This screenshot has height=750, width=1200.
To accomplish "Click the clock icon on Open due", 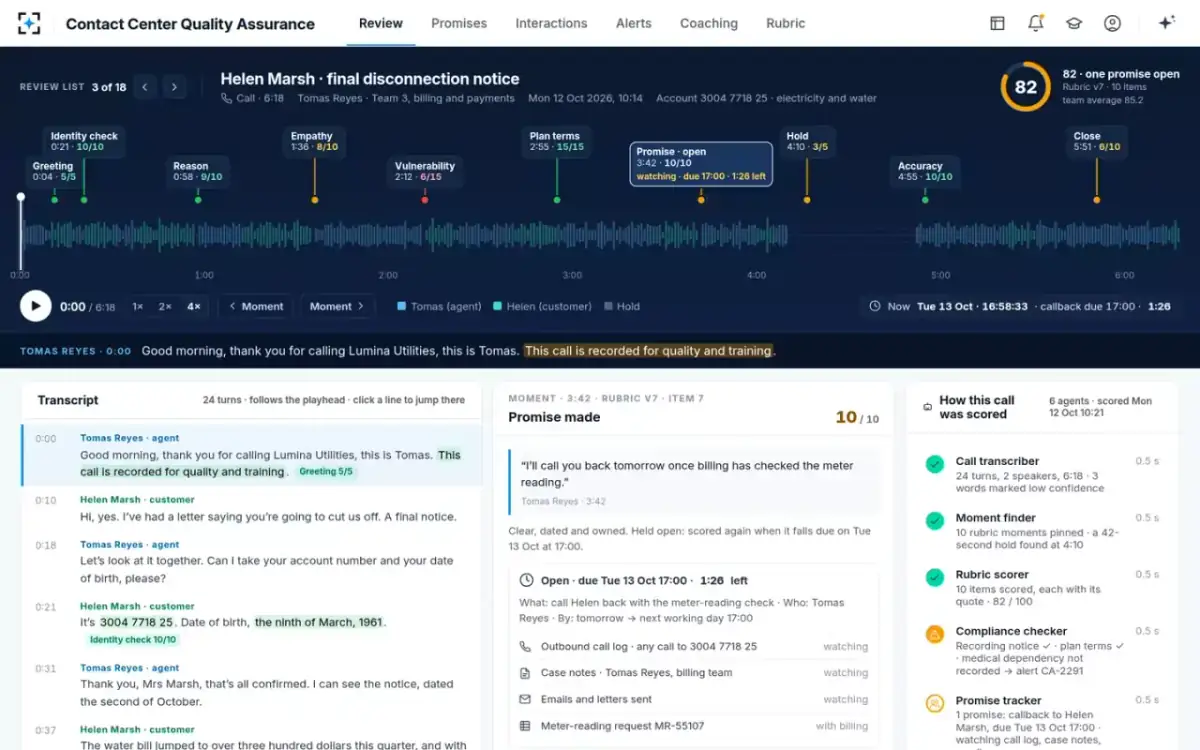I will [x=527, y=580].
